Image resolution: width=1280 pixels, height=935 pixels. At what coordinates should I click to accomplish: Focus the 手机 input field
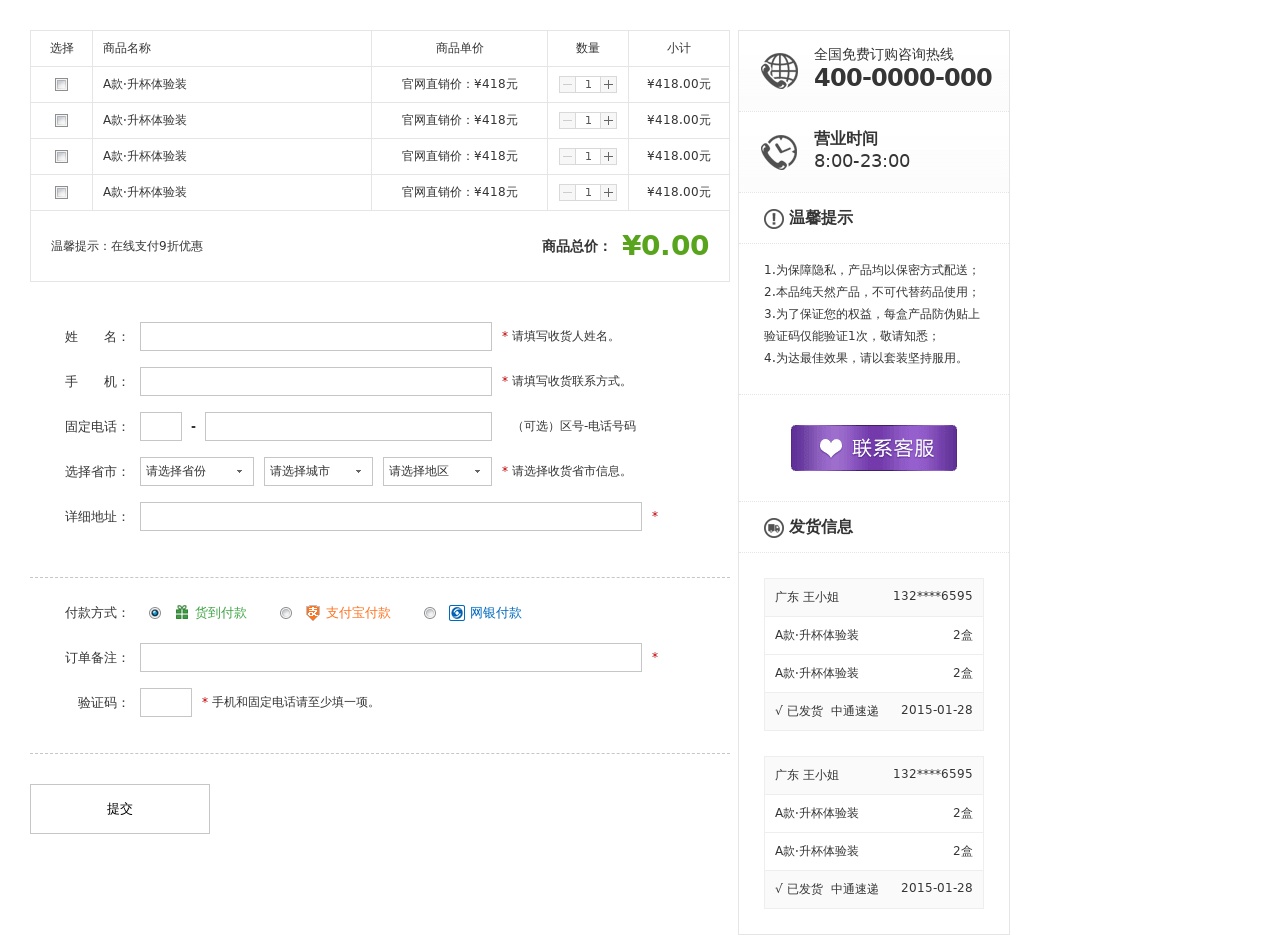[316, 382]
